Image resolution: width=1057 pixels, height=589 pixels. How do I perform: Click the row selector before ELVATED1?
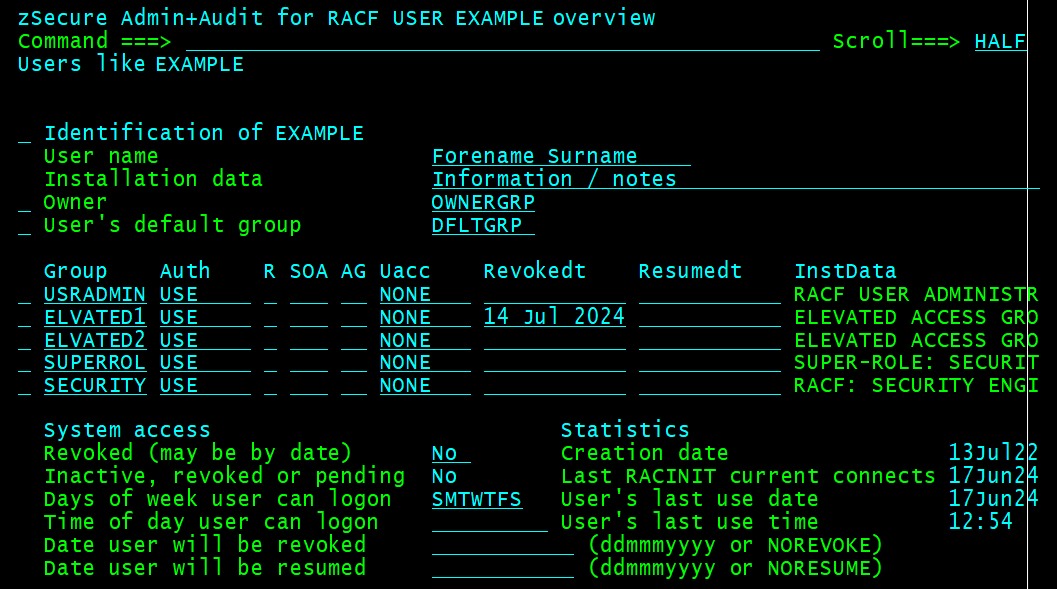[x=24, y=317]
